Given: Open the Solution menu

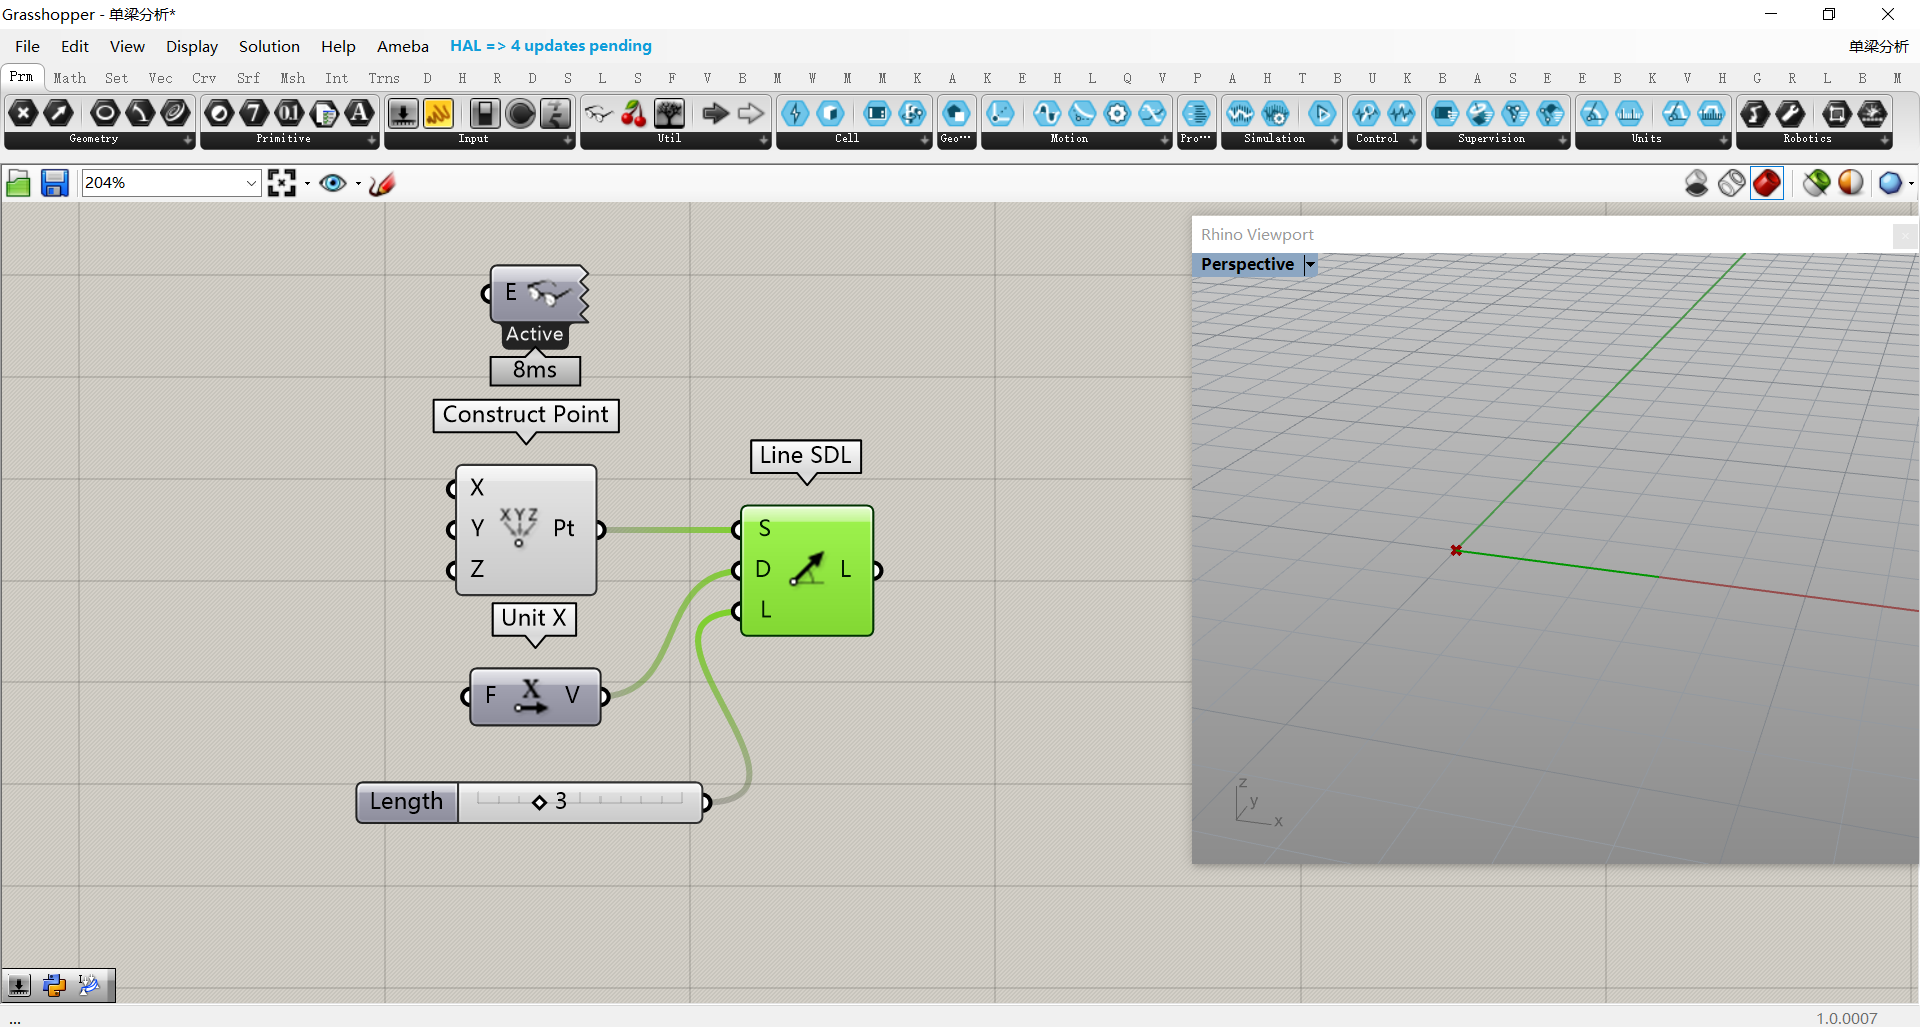Looking at the screenshot, I should [269, 46].
